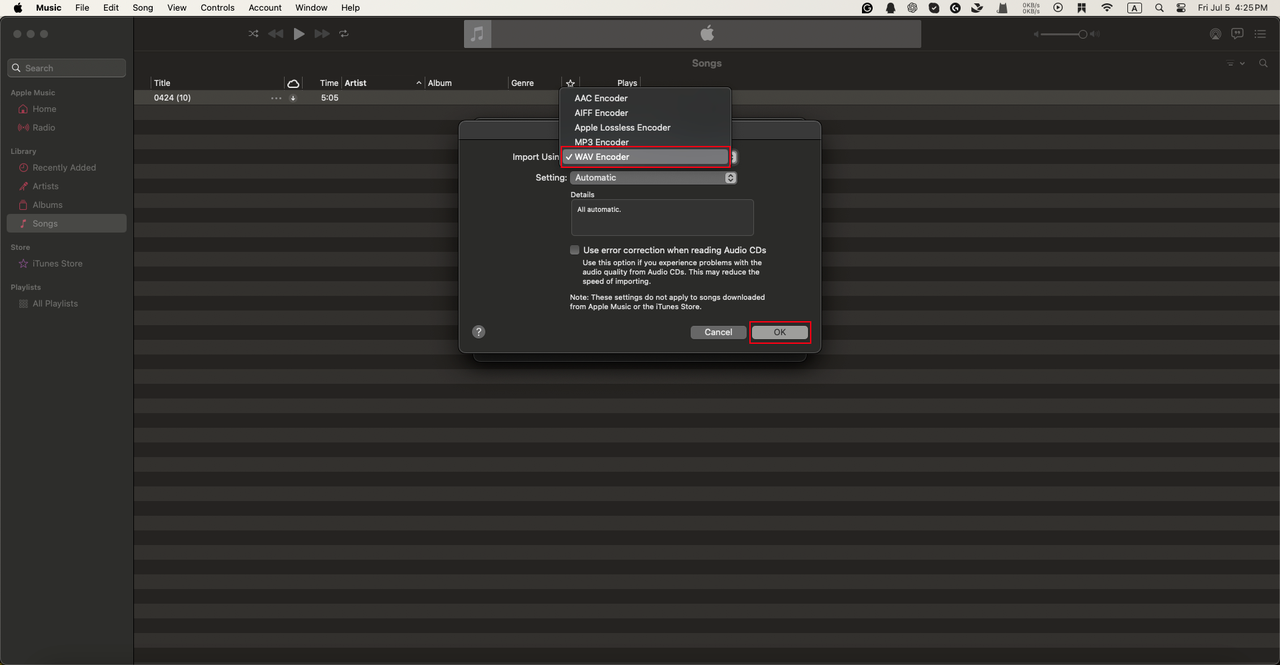Viewport: 1280px width, 665px height.
Task: Click the magnifier icon in Songs header
Action: tap(1263, 63)
